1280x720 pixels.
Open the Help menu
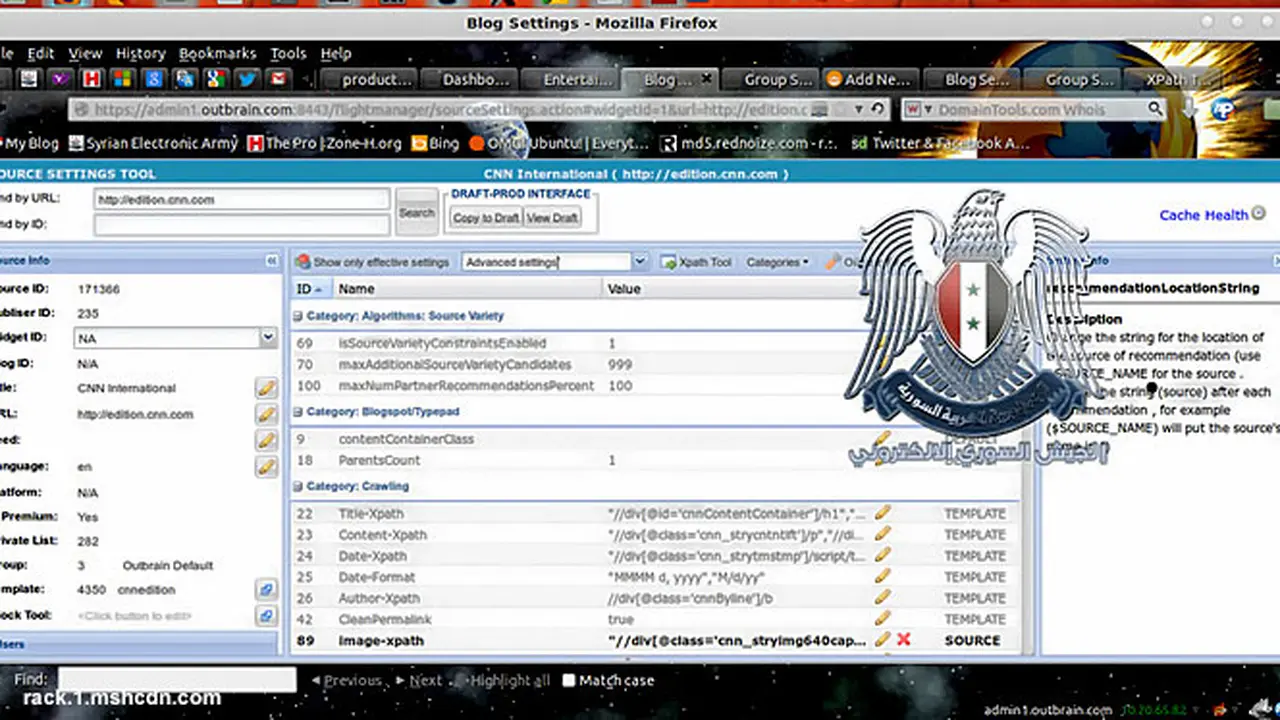click(x=335, y=53)
